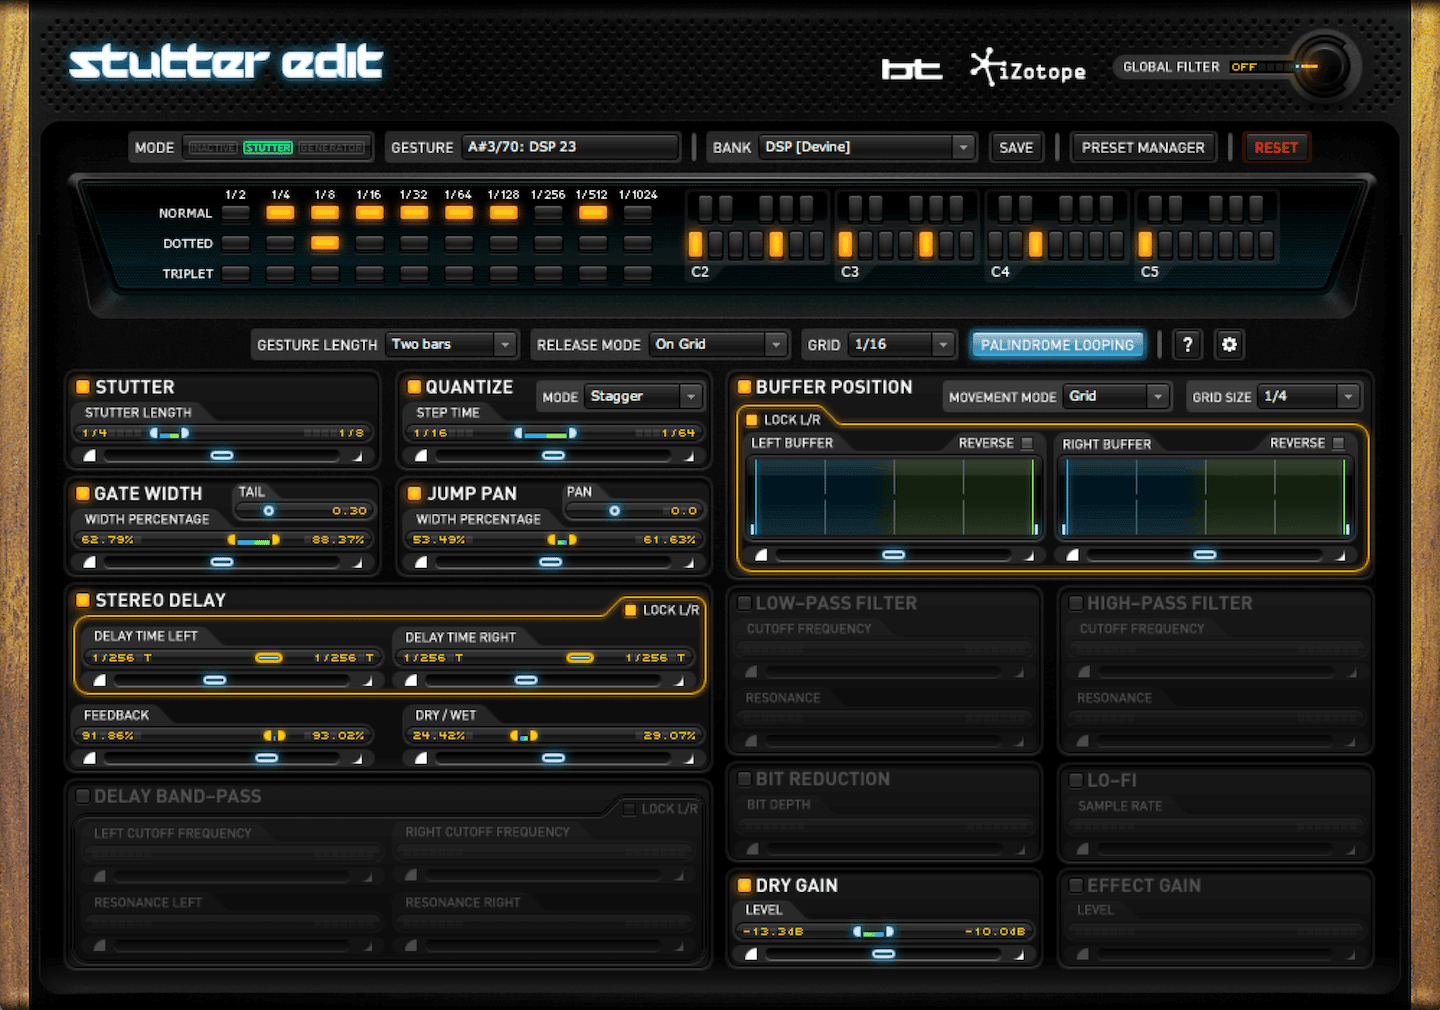Toggle the Dotted 1/8 note value button
This screenshot has width=1440, height=1010.
[x=325, y=243]
